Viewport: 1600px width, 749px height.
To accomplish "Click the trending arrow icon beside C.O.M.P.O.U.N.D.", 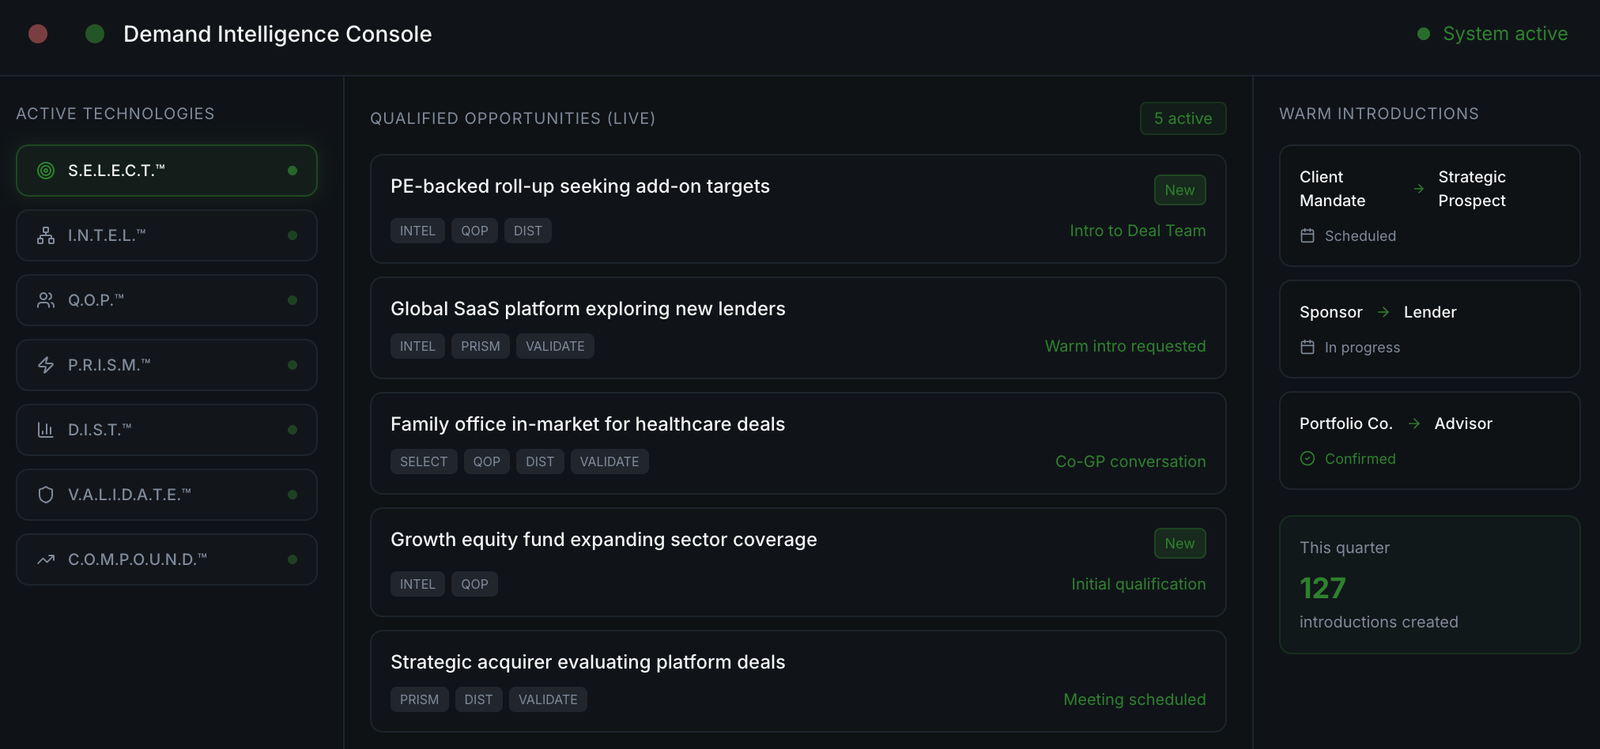I will (x=46, y=560).
